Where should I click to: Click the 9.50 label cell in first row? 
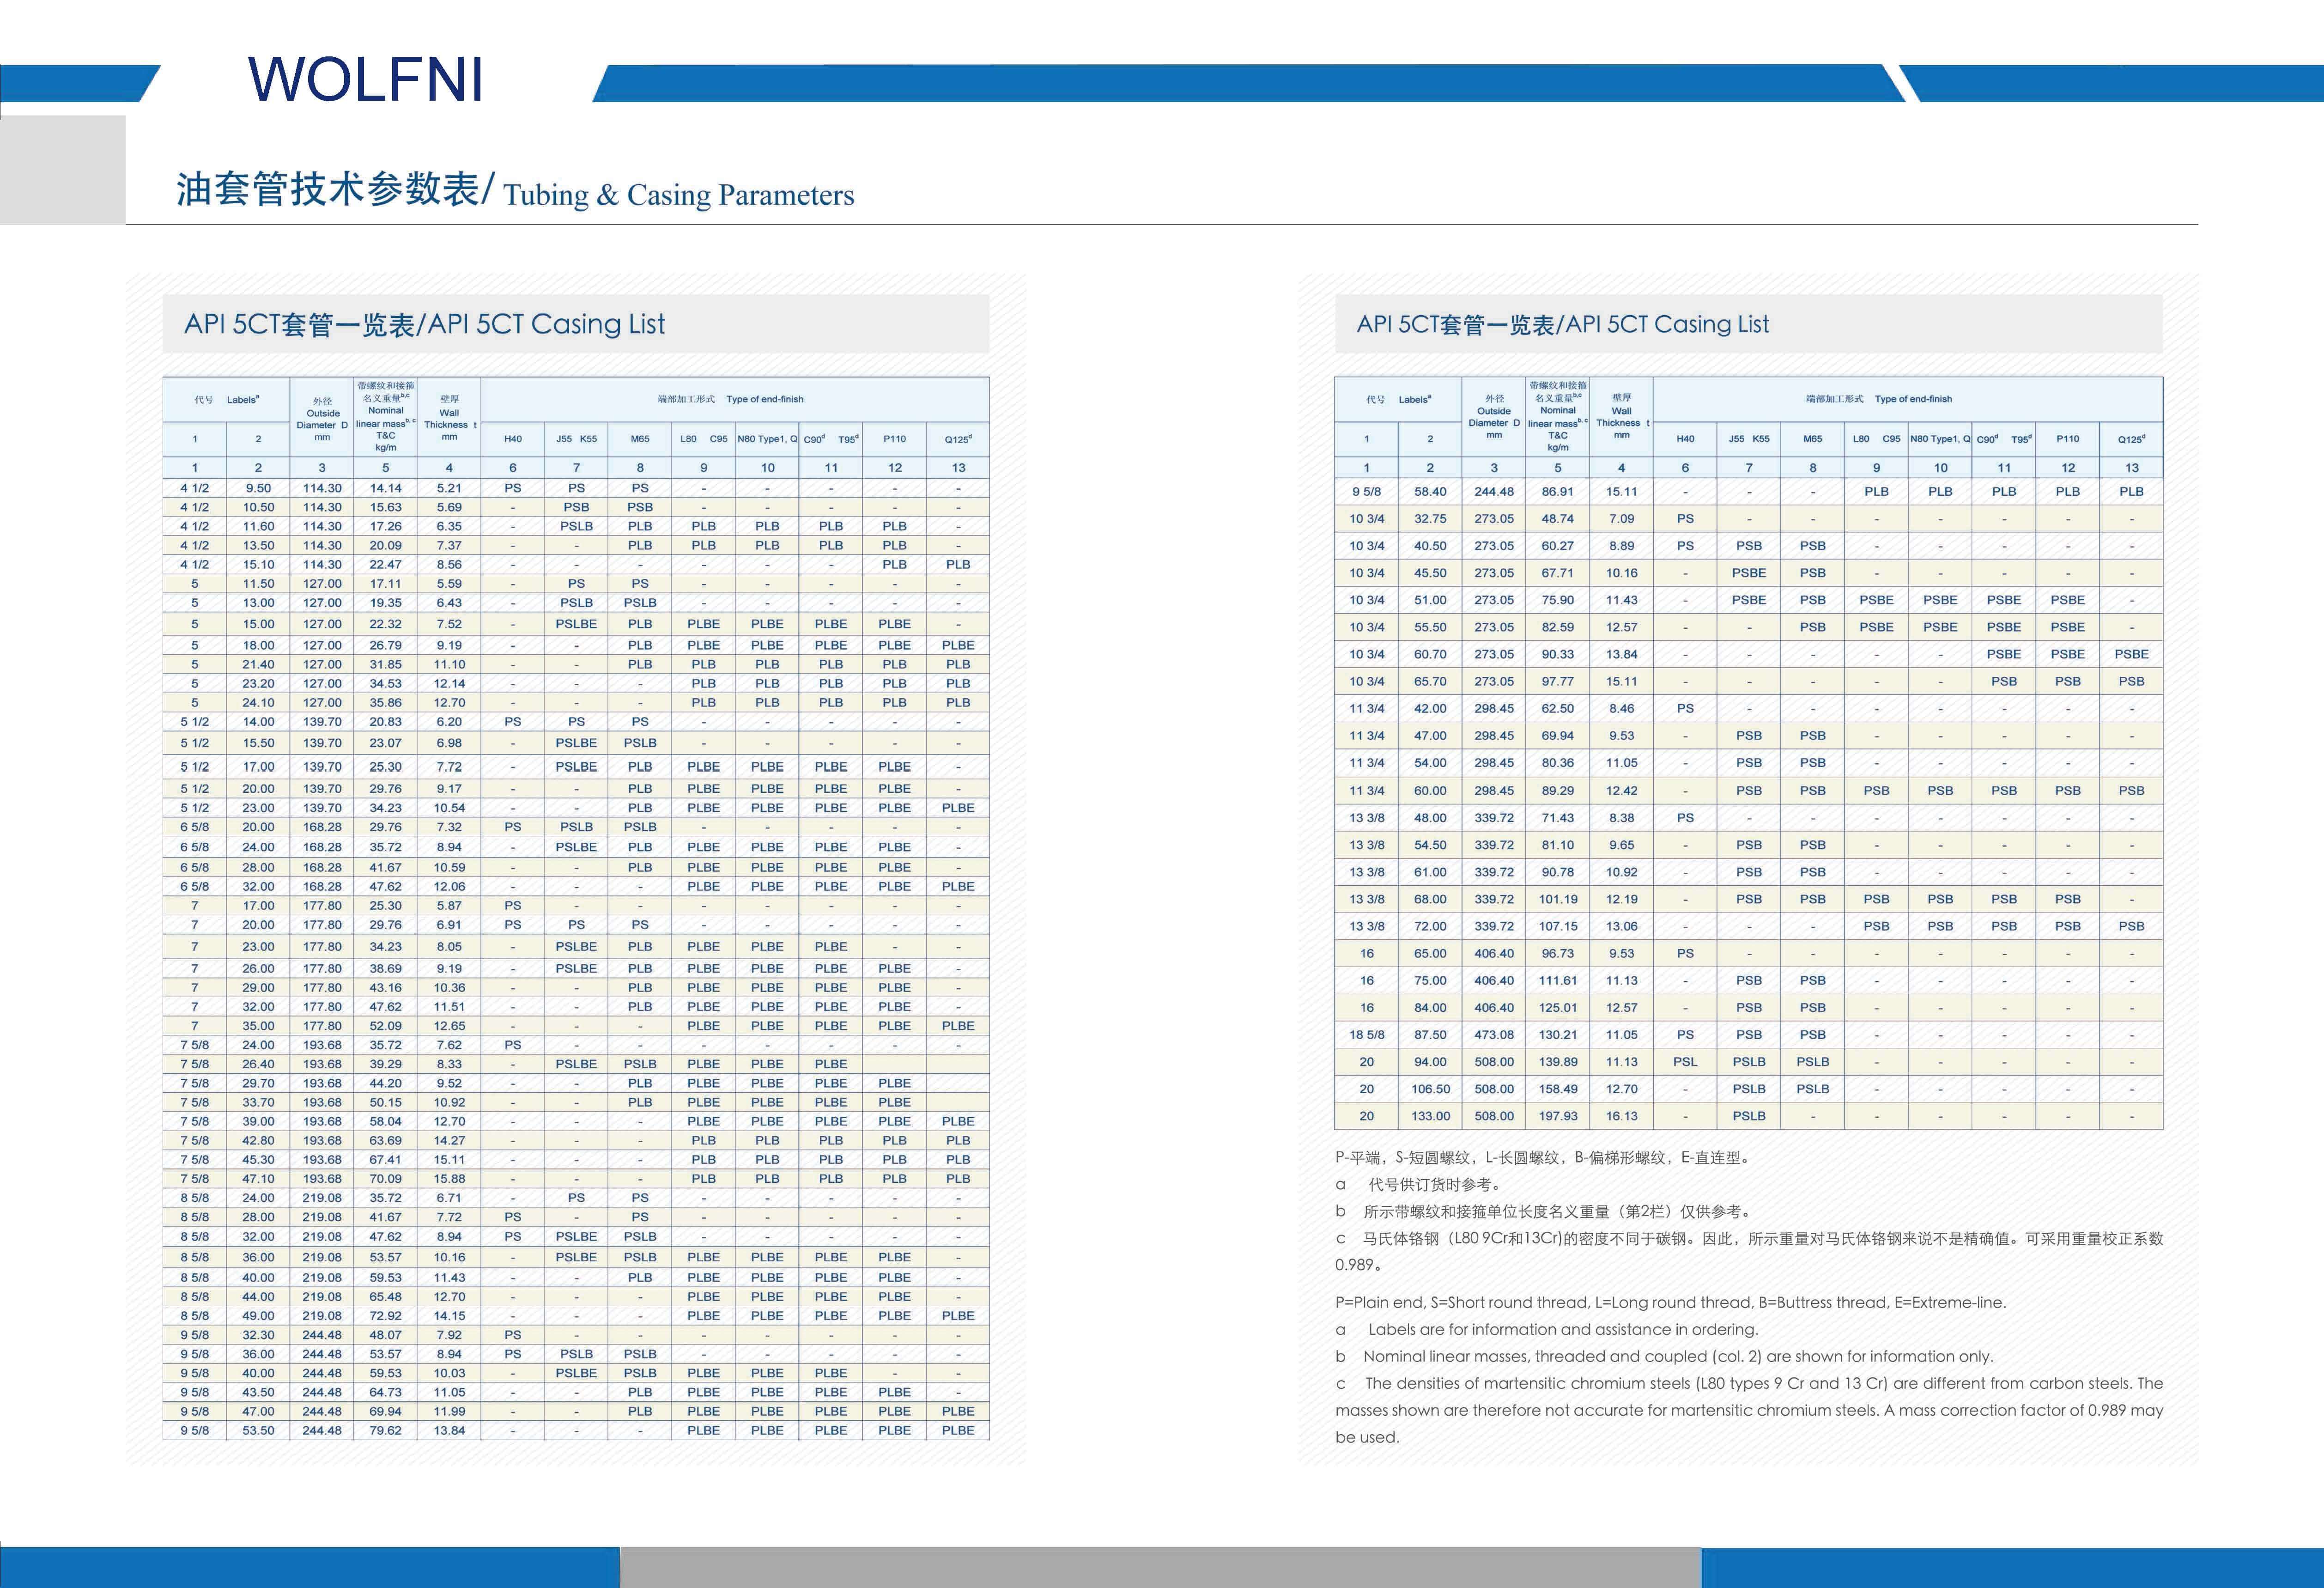tap(258, 488)
